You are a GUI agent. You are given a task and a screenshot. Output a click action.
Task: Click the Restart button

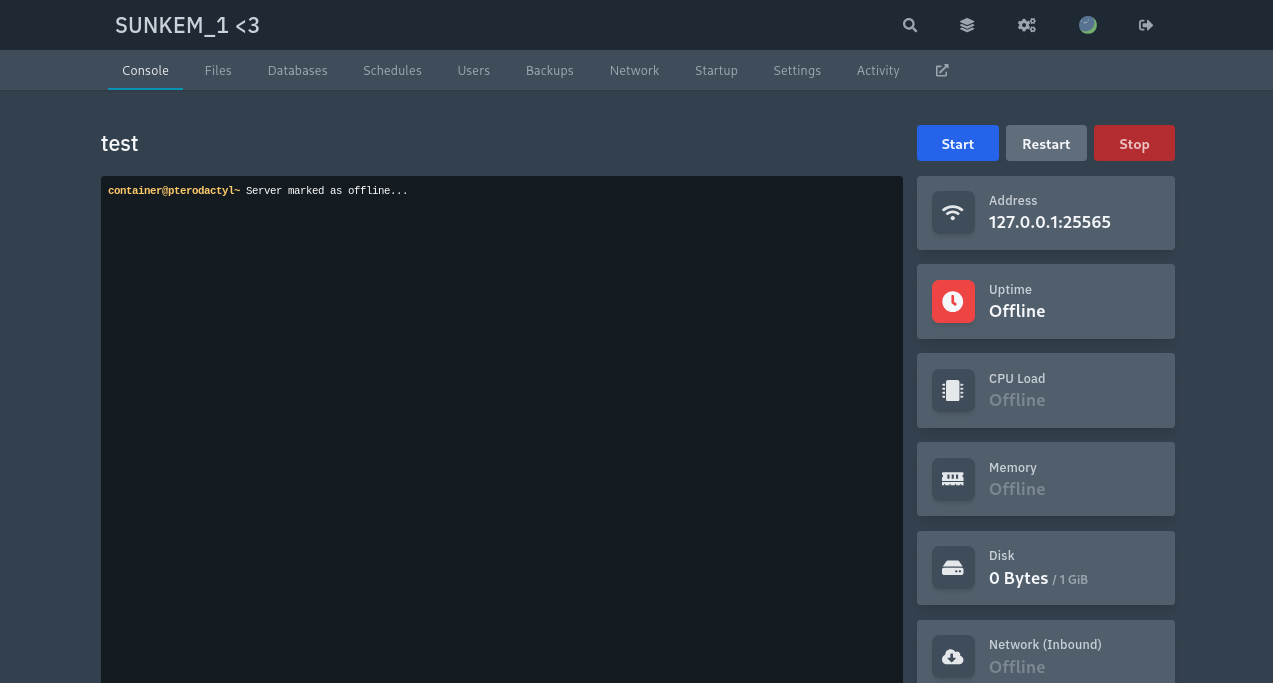click(1046, 143)
